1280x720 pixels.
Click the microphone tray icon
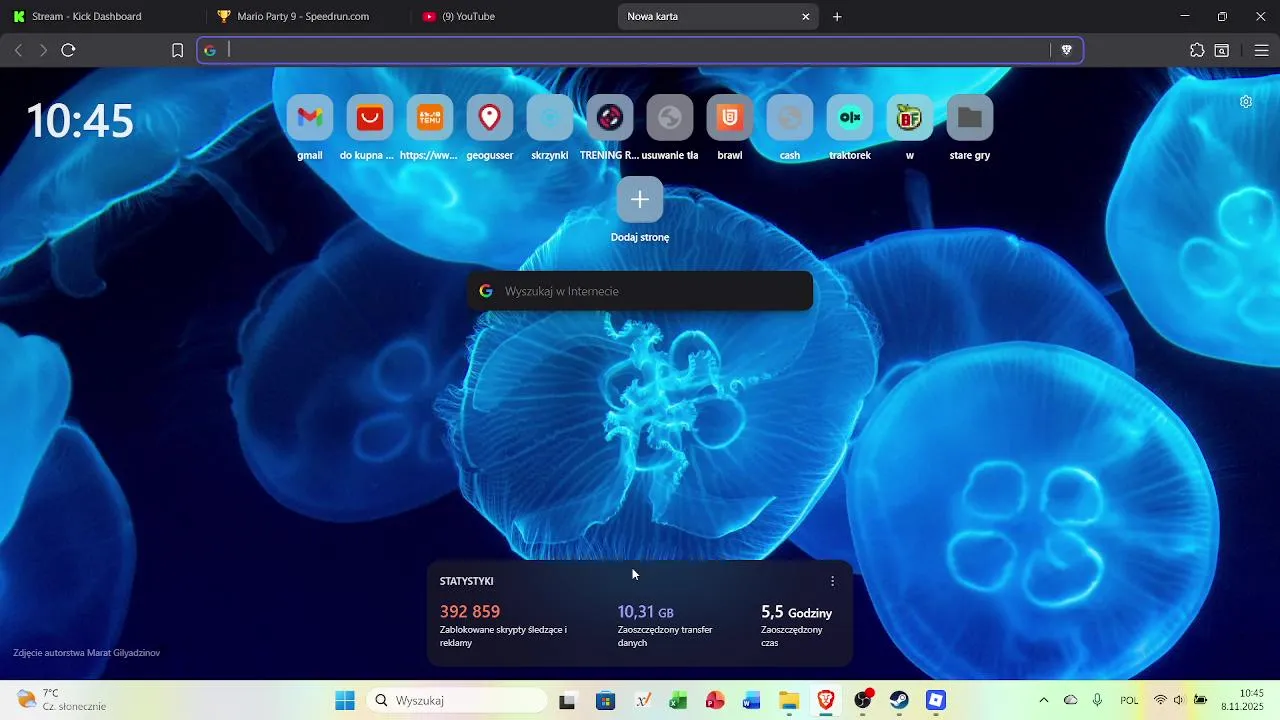click(x=1098, y=700)
